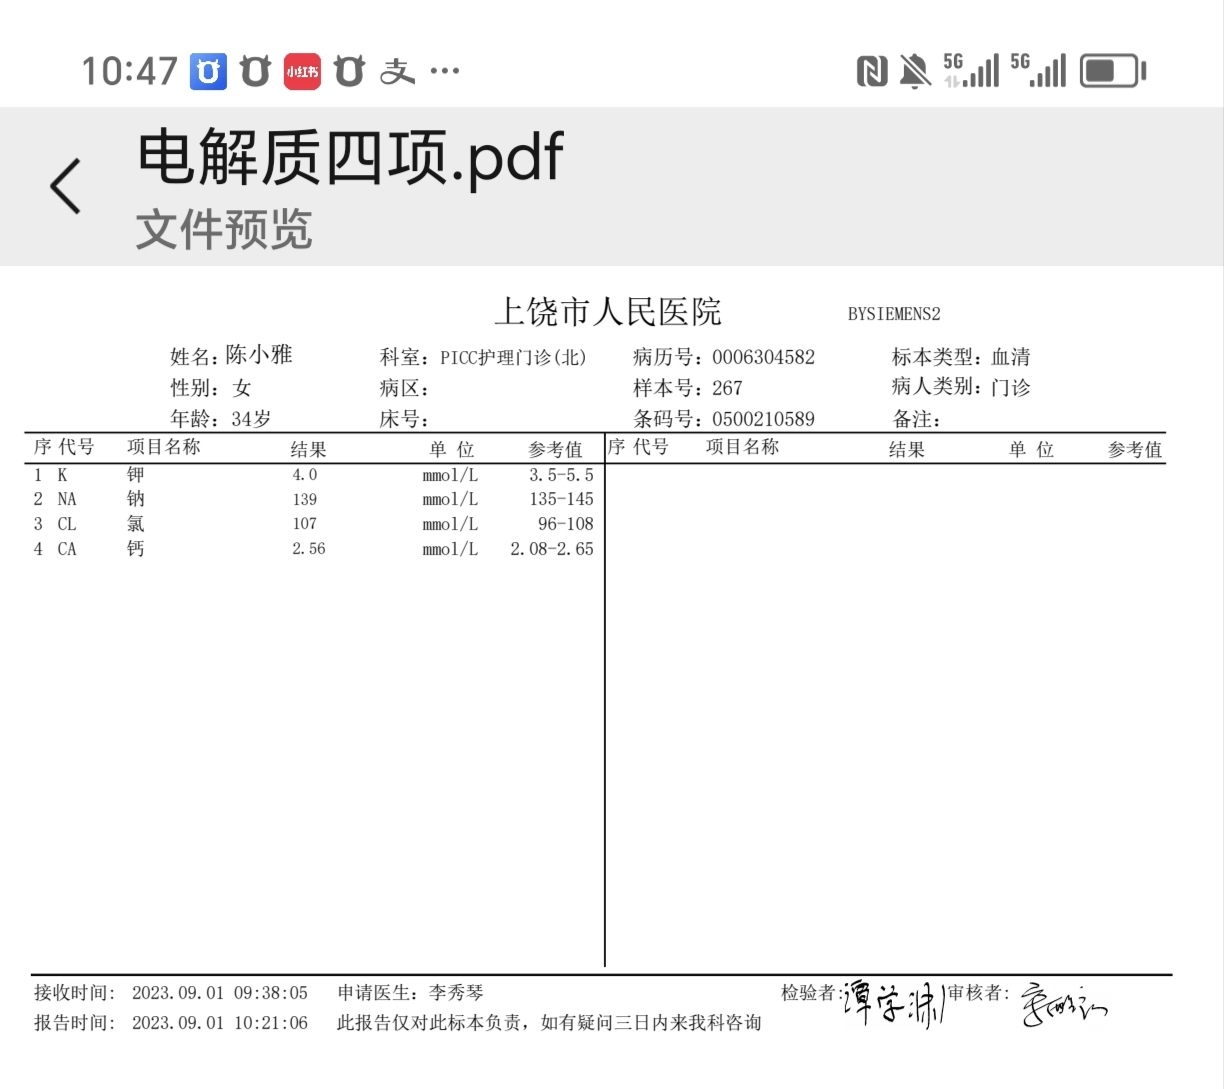Tap the disclaimer 此报告仅对此标本负责
Screen dimensions: 1224x1089
pyautogui.click(x=428, y=1023)
